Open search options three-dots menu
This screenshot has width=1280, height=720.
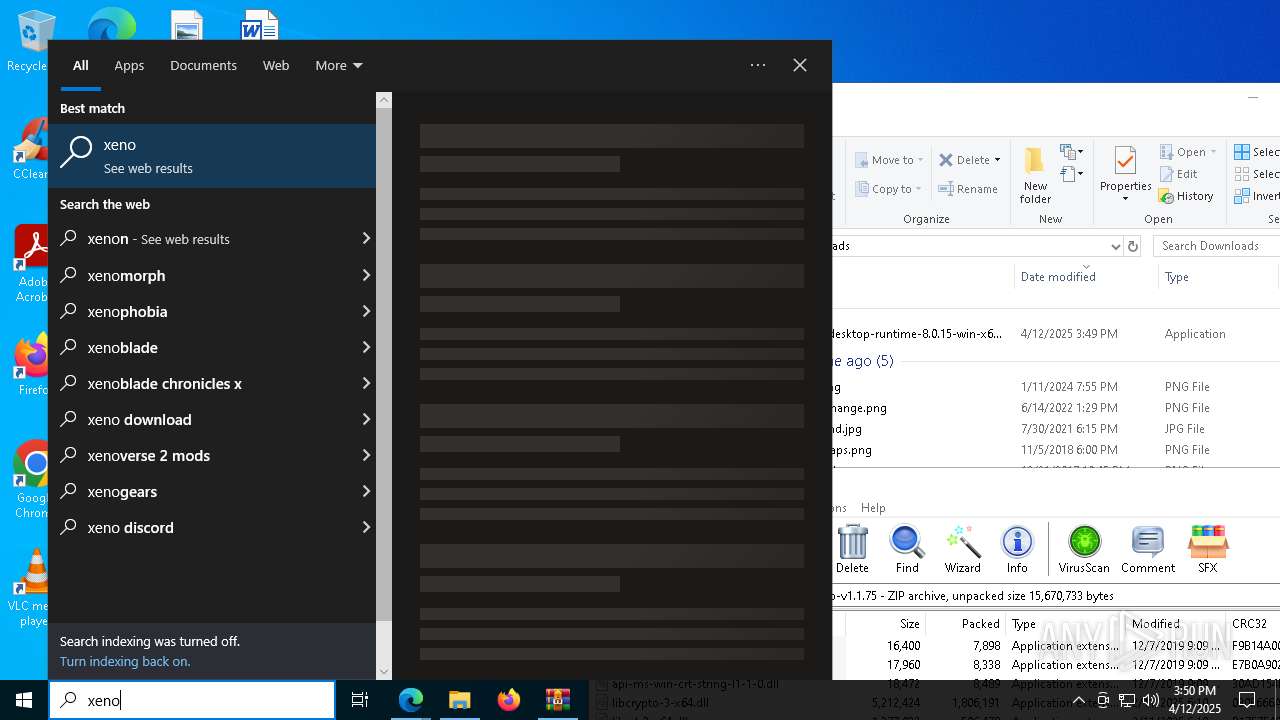758,65
